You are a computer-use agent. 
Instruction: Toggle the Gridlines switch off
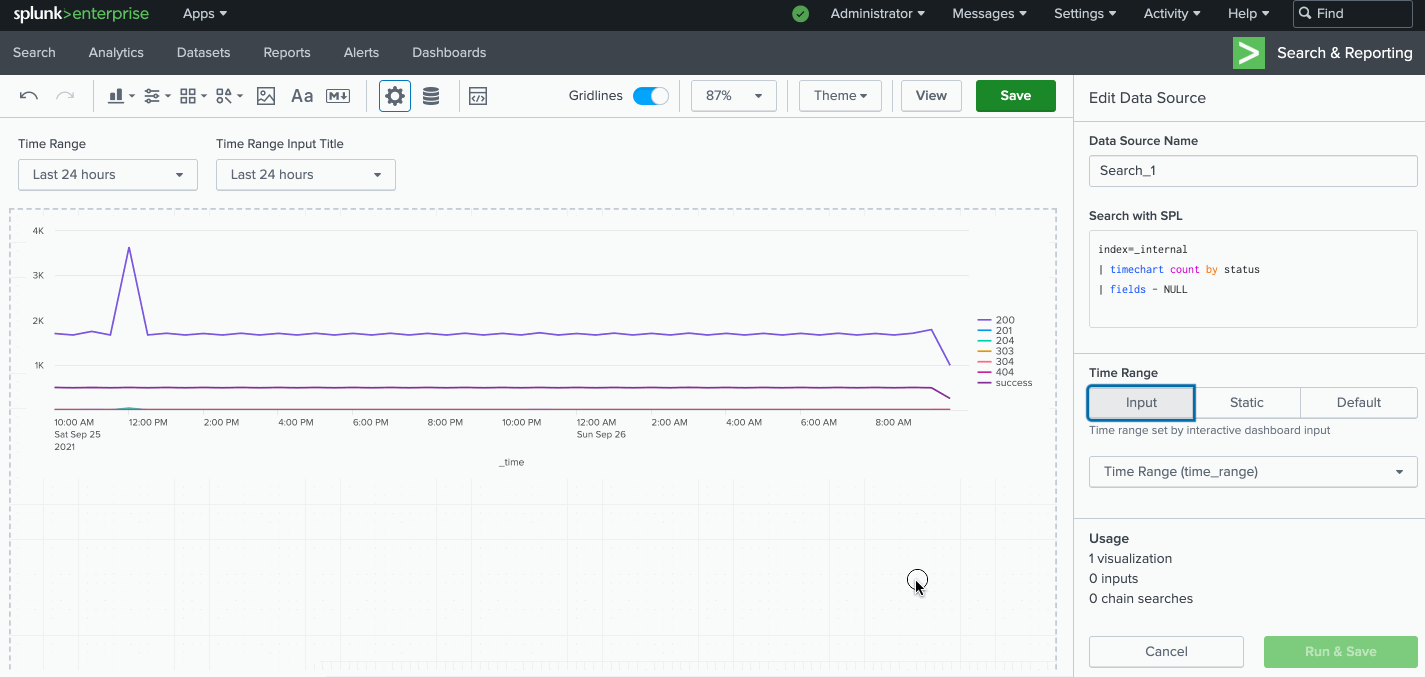tap(651, 96)
